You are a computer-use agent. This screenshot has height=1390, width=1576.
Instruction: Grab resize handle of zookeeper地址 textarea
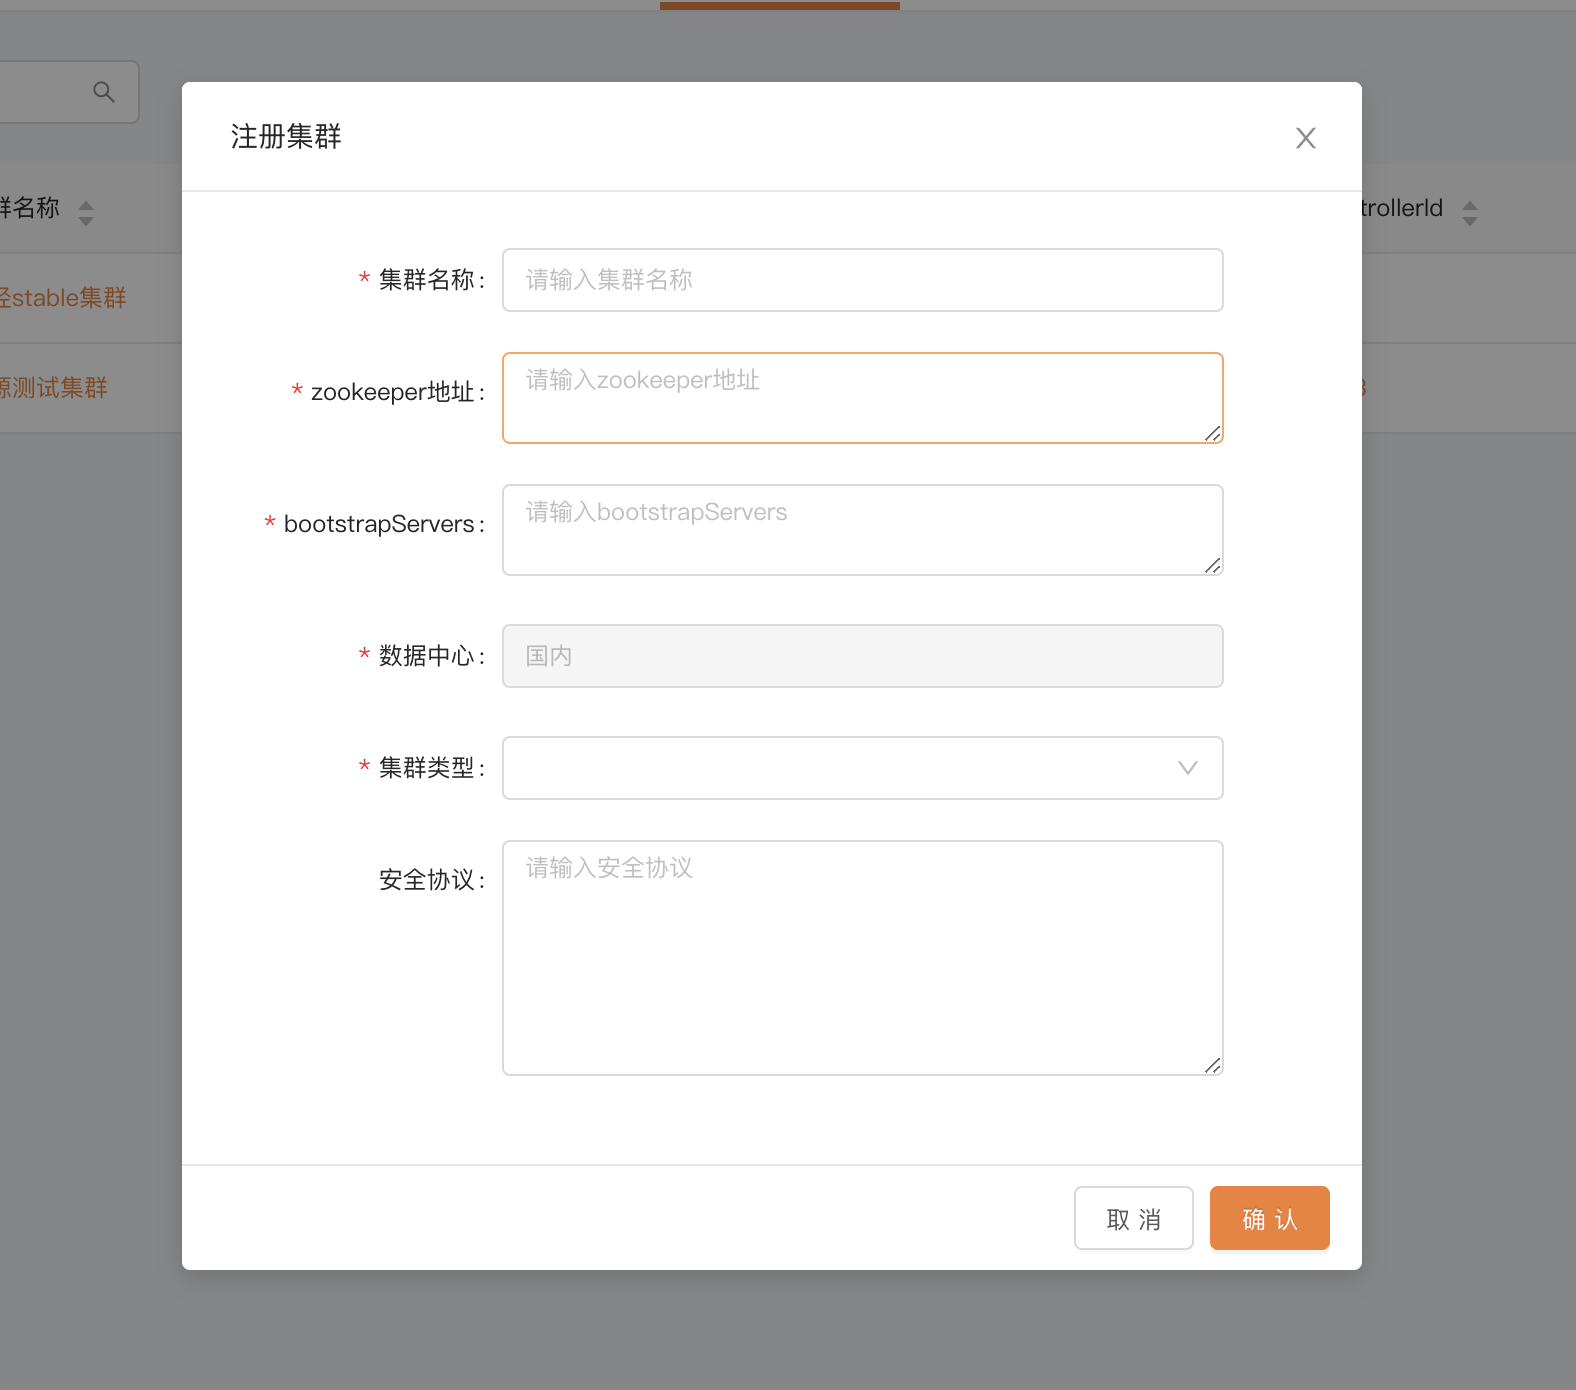[1212, 433]
